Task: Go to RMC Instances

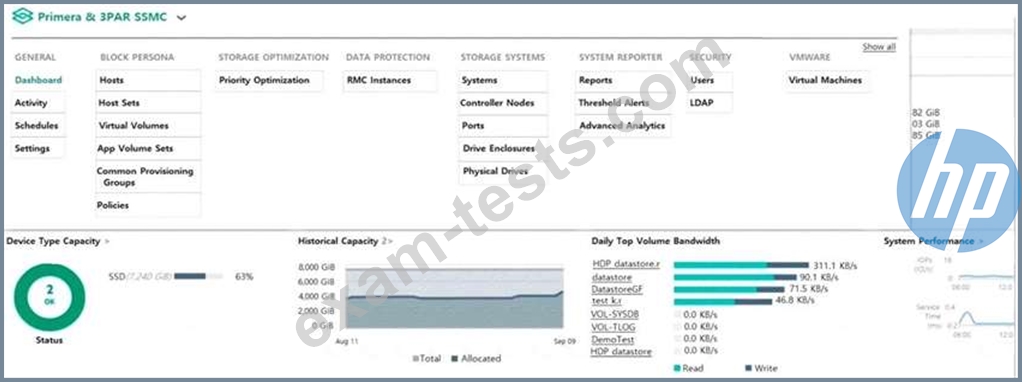Action: [379, 80]
